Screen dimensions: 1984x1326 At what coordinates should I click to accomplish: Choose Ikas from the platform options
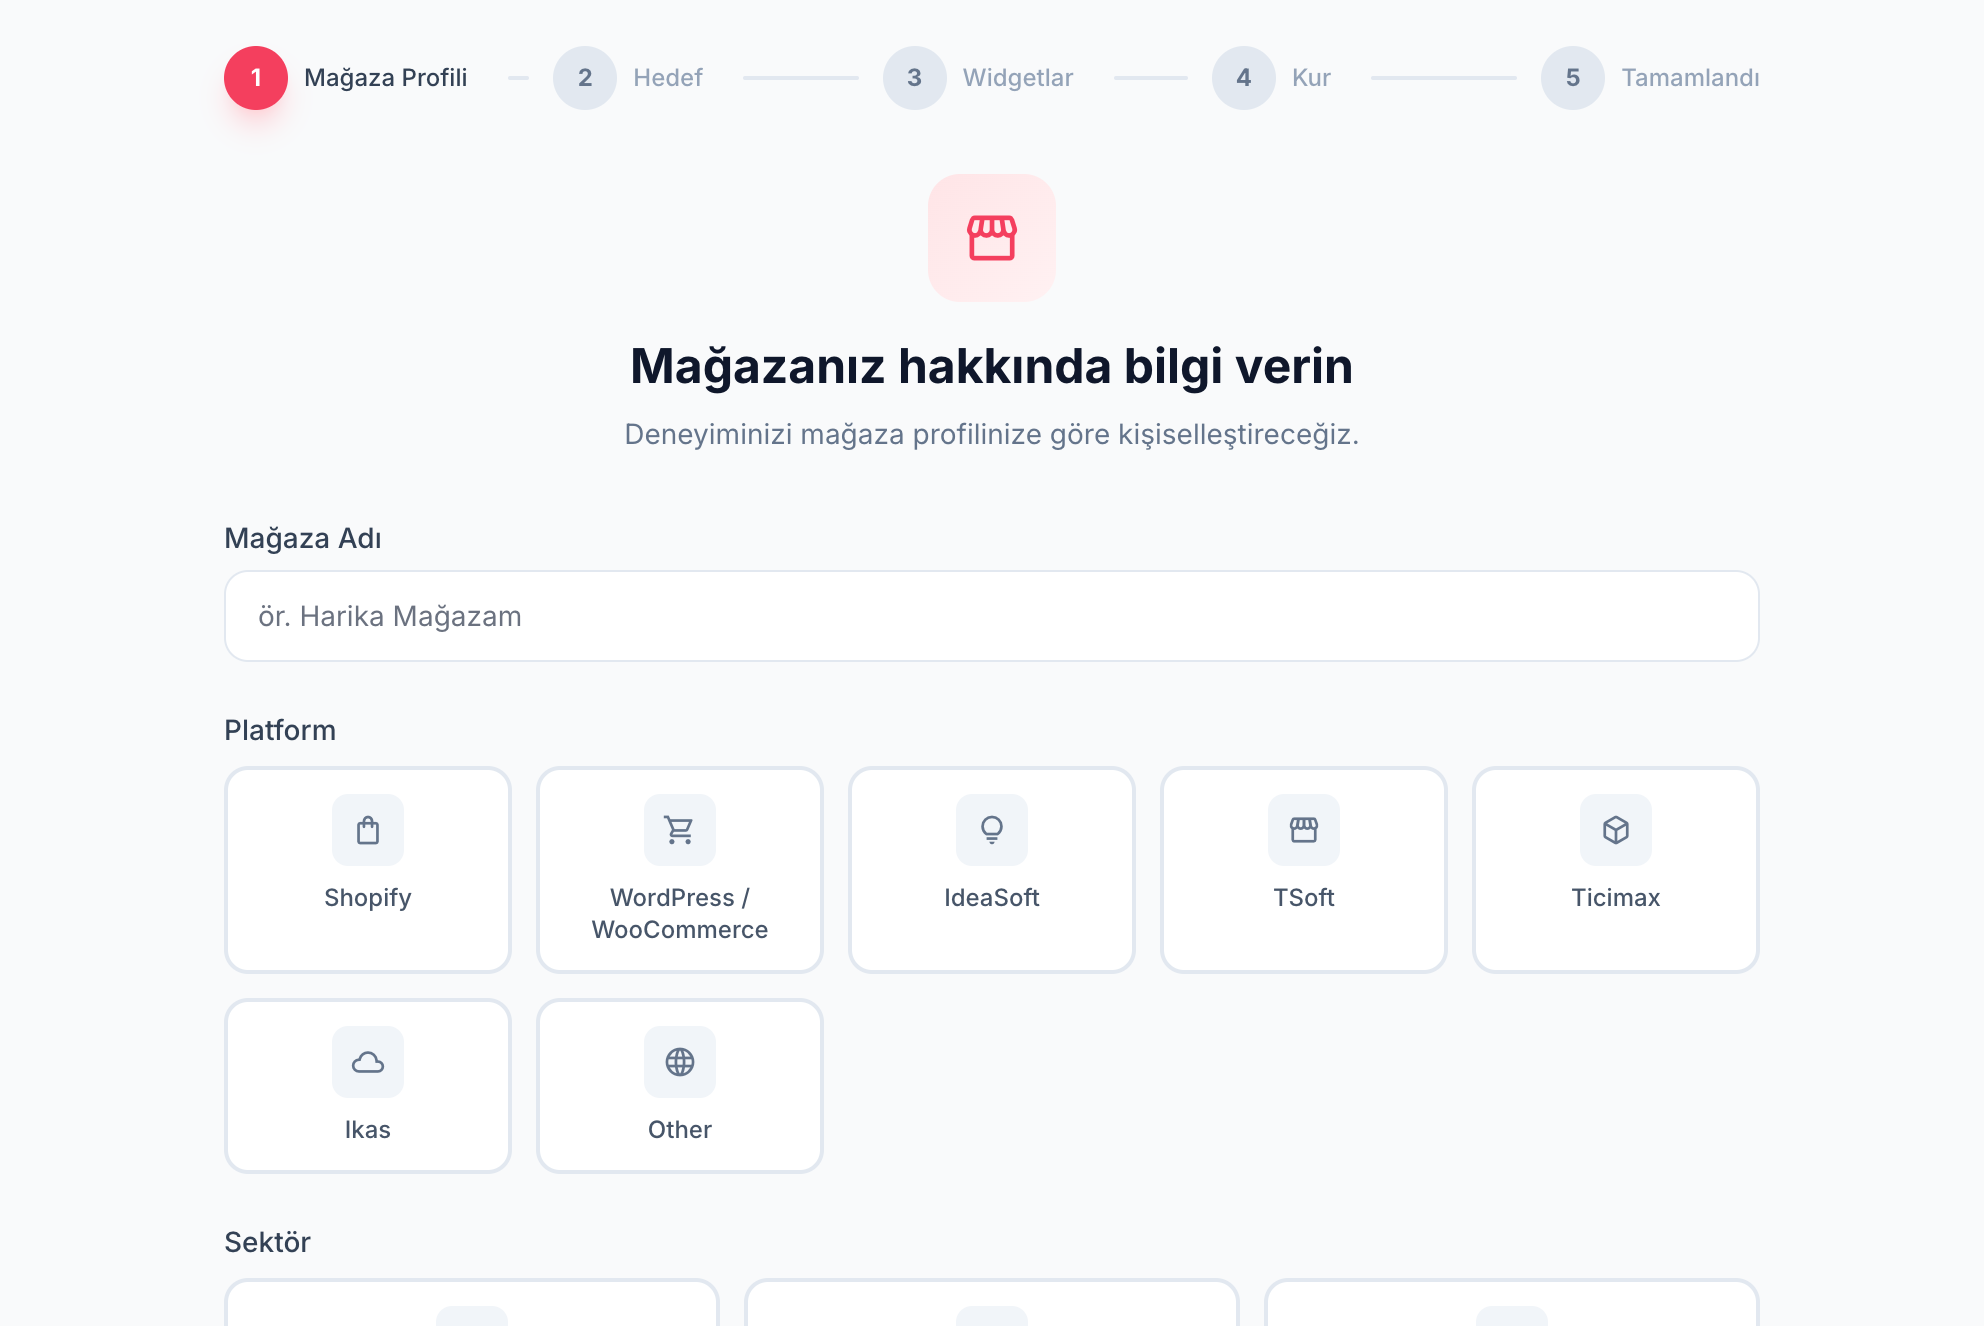[367, 1085]
